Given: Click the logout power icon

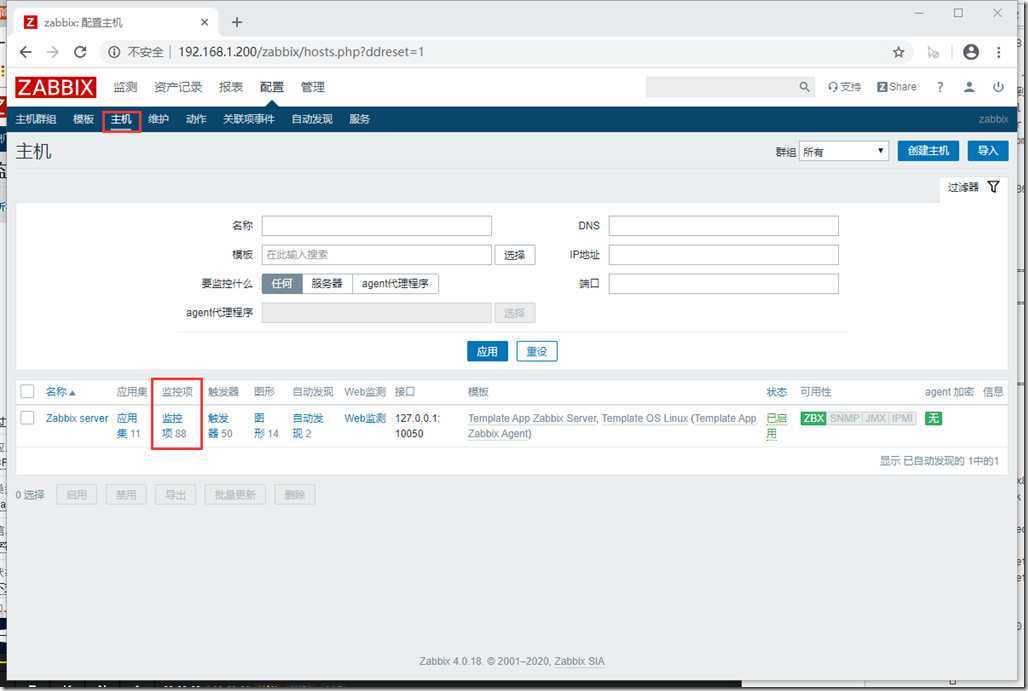Looking at the screenshot, I should pos(998,87).
